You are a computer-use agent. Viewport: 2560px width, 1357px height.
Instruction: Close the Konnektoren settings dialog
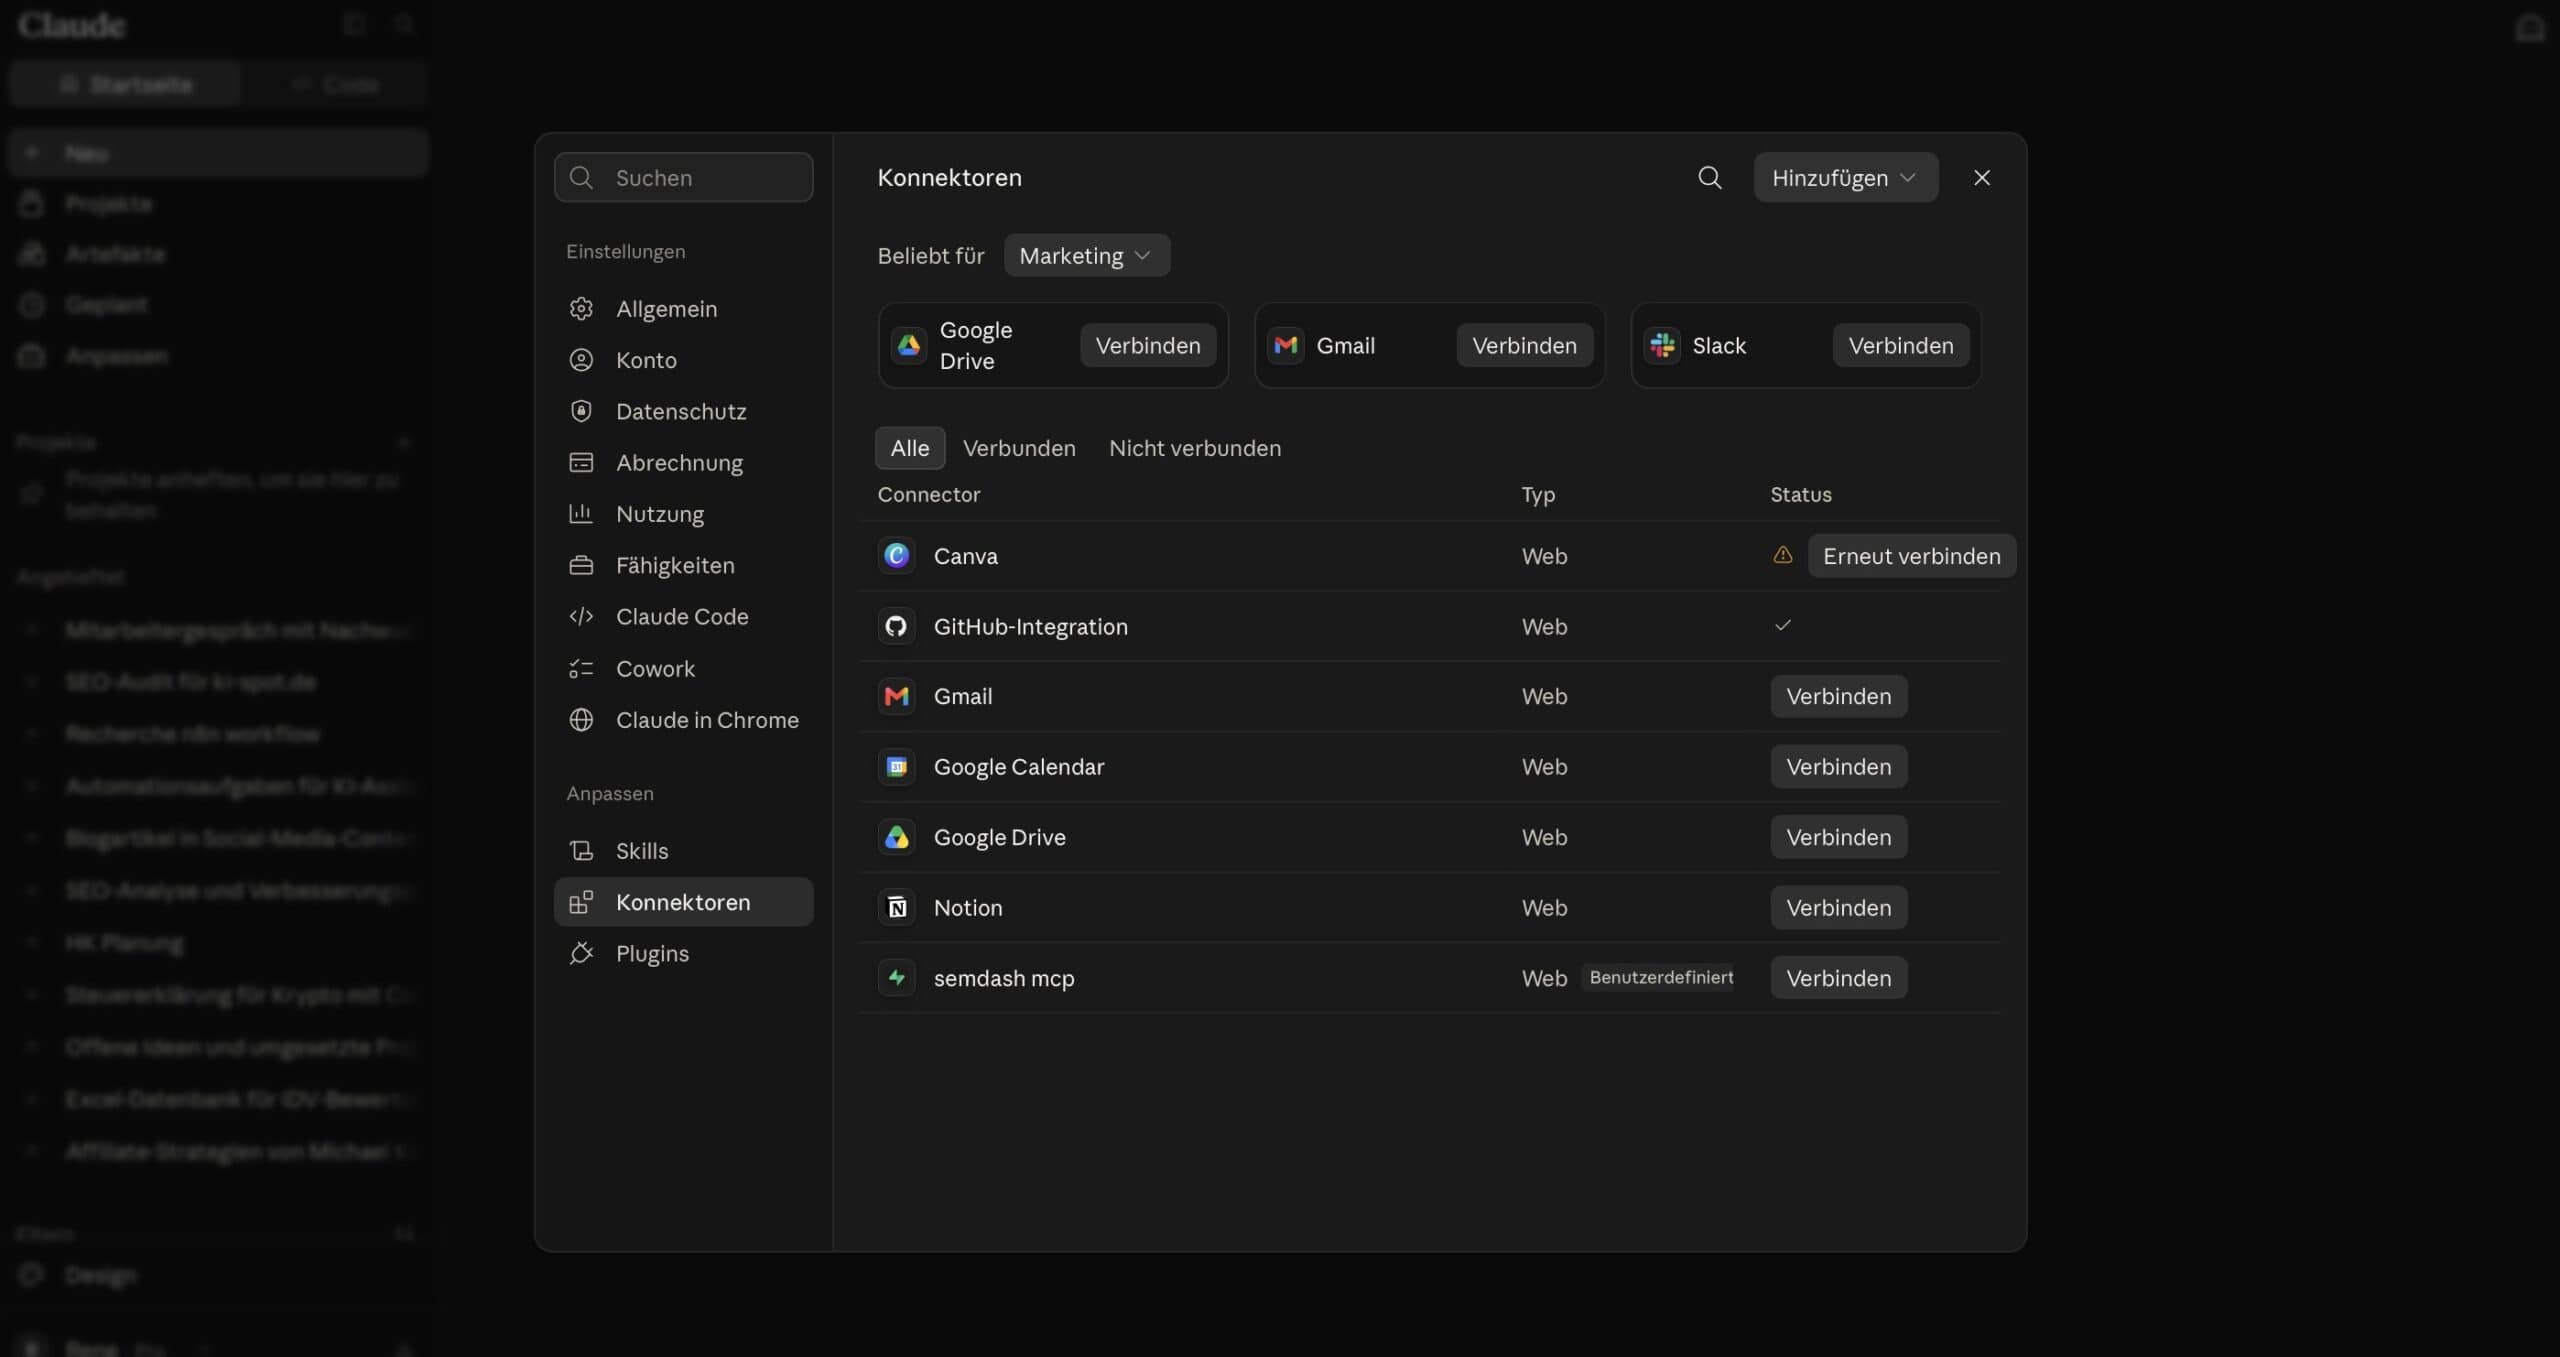point(1981,178)
